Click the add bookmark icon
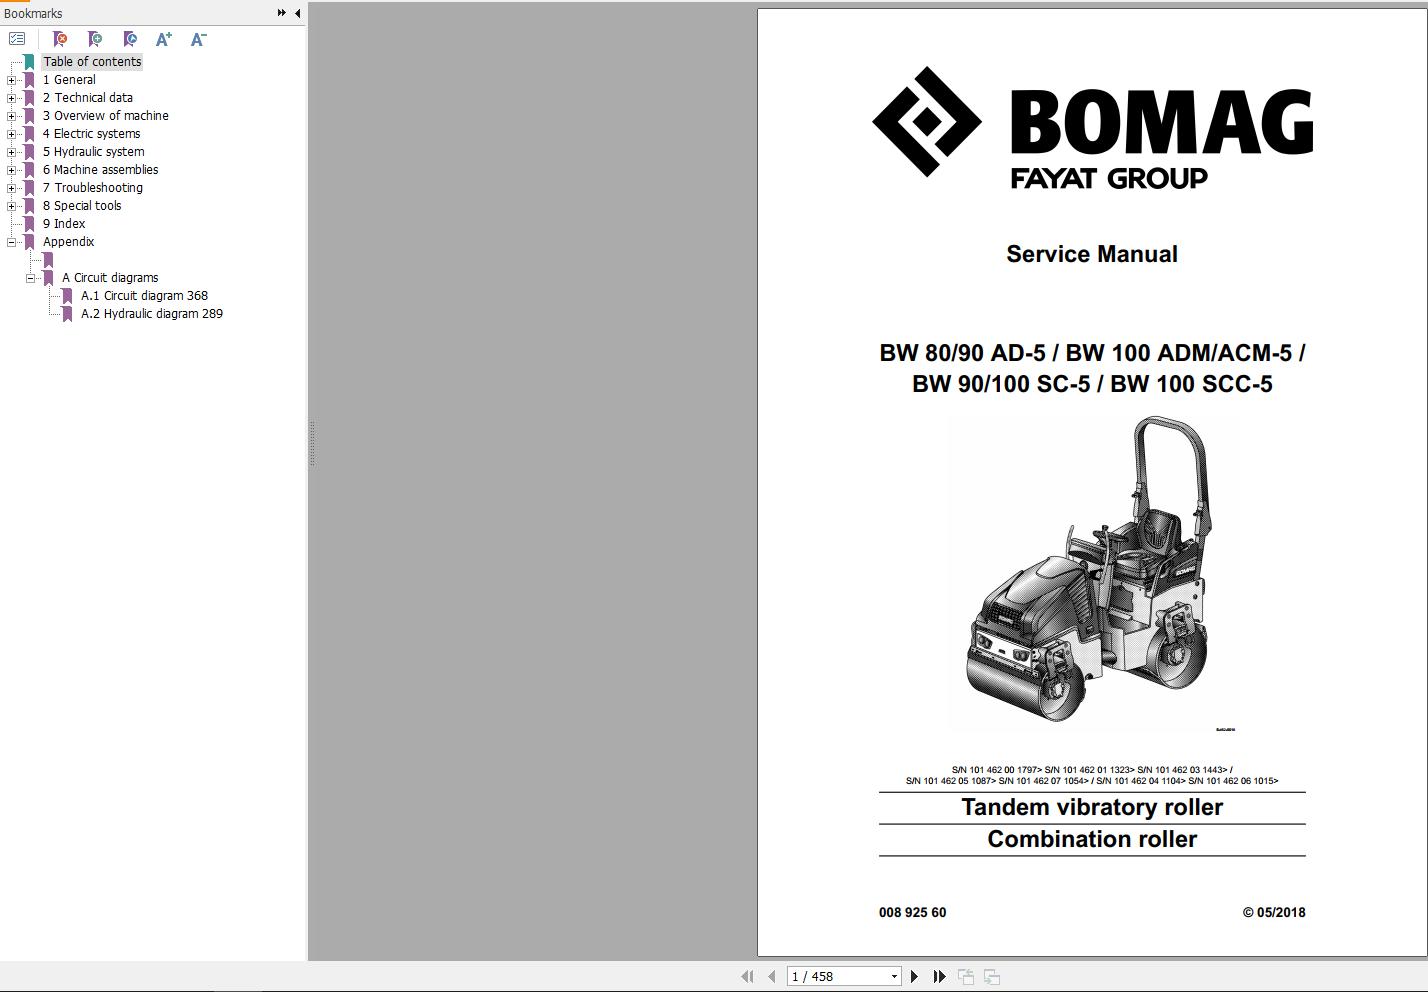The image size is (1428, 992). [95, 39]
